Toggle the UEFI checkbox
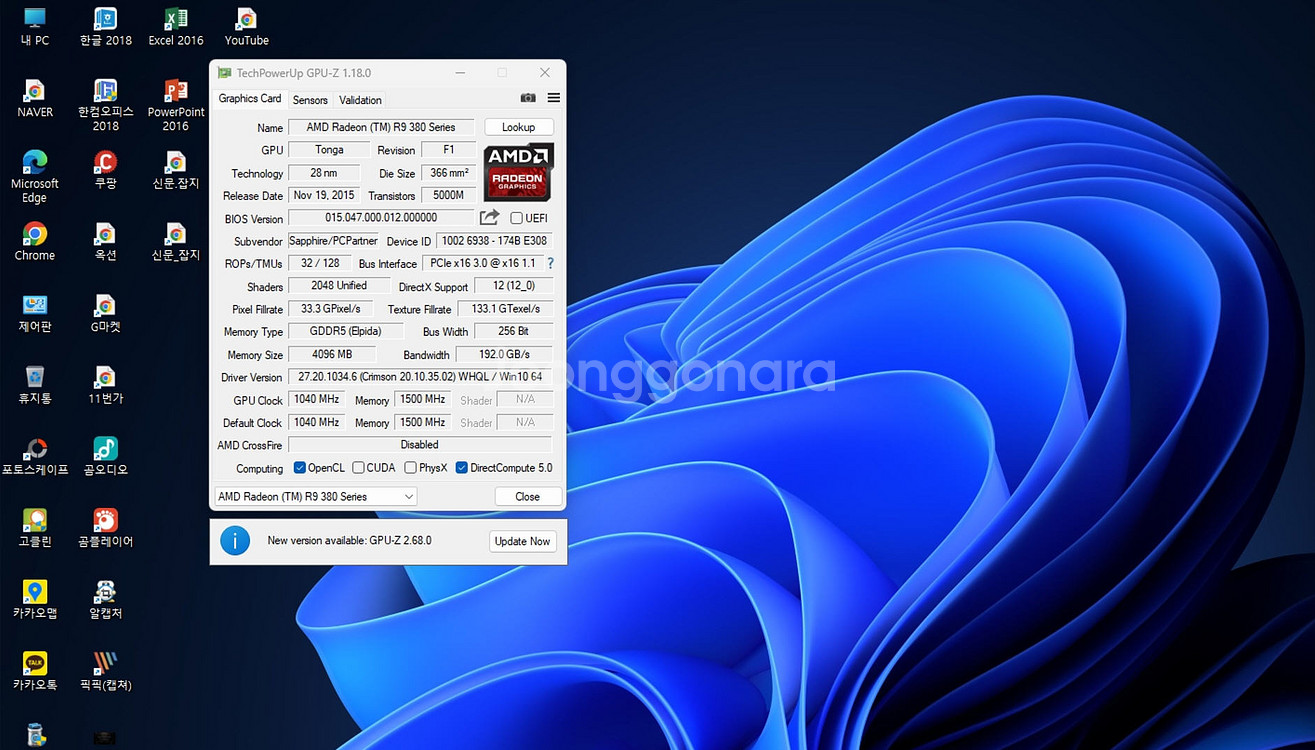The height and width of the screenshot is (750, 1315). 516,218
